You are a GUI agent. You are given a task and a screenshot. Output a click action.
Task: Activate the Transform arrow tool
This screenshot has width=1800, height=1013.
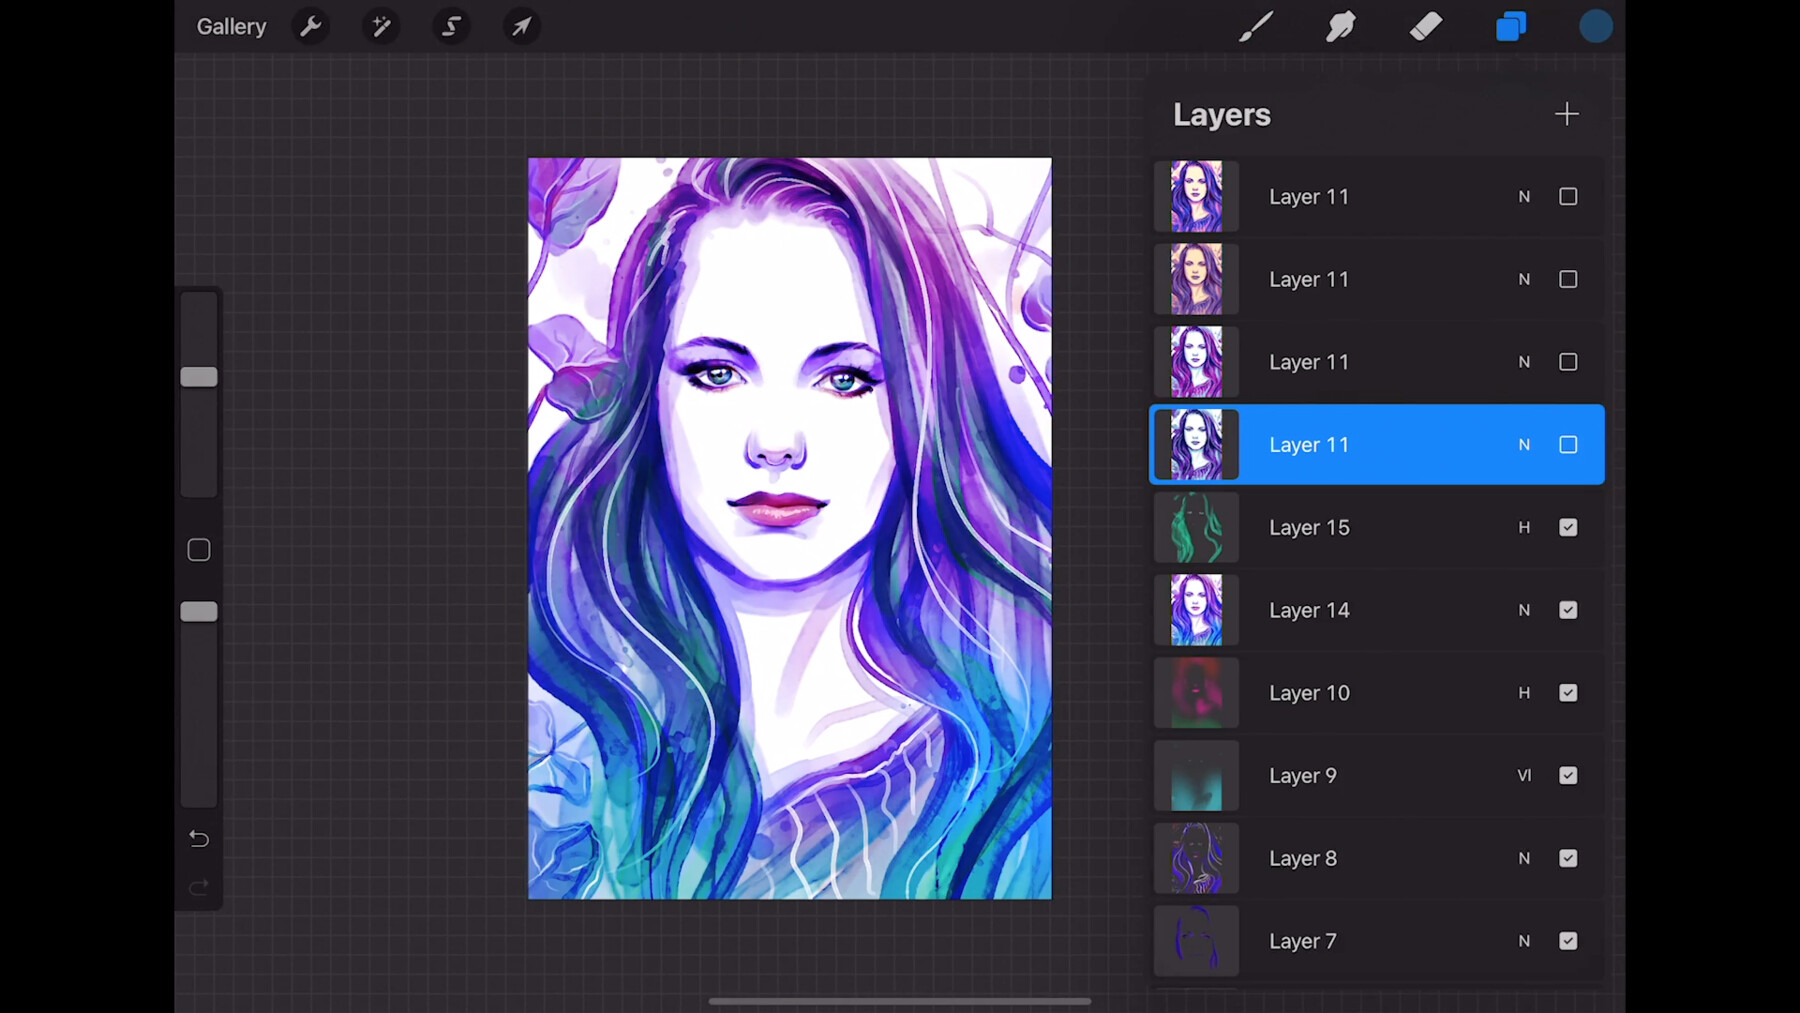click(521, 26)
